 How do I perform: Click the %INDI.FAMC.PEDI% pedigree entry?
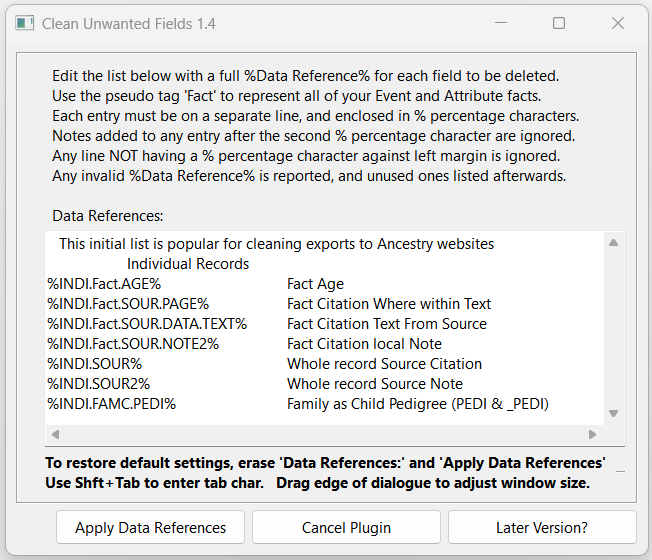pyautogui.click(x=111, y=404)
